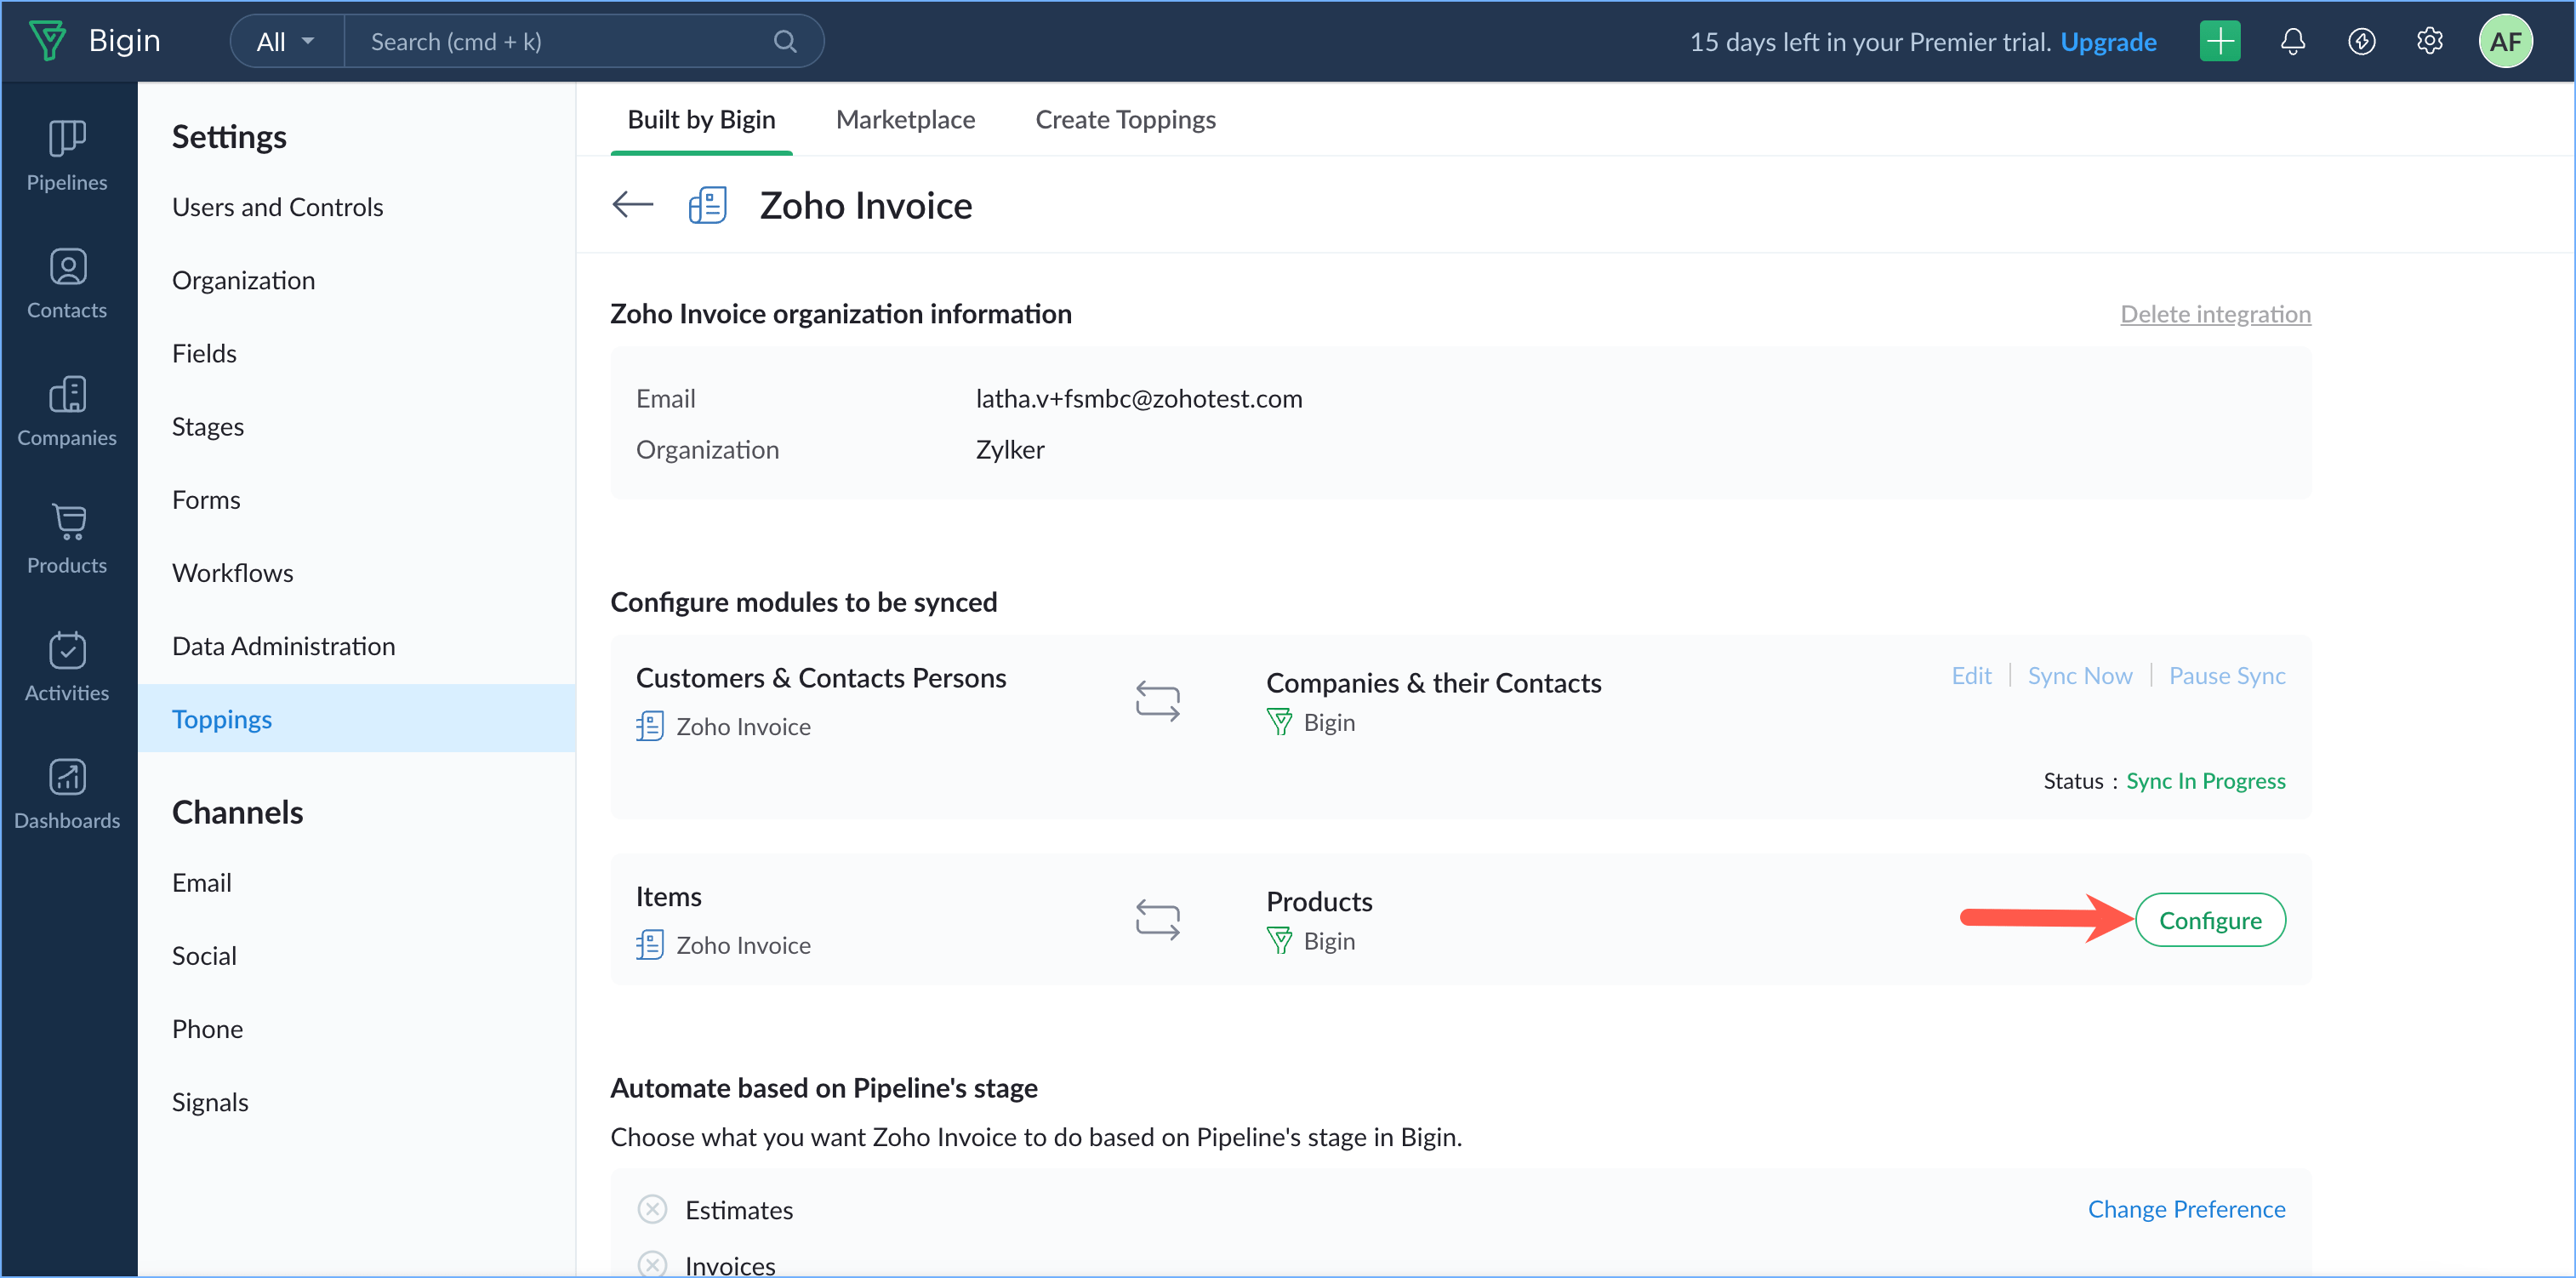The image size is (2576, 1278).
Task: Click Bigin icon under Products
Action: click(1279, 940)
